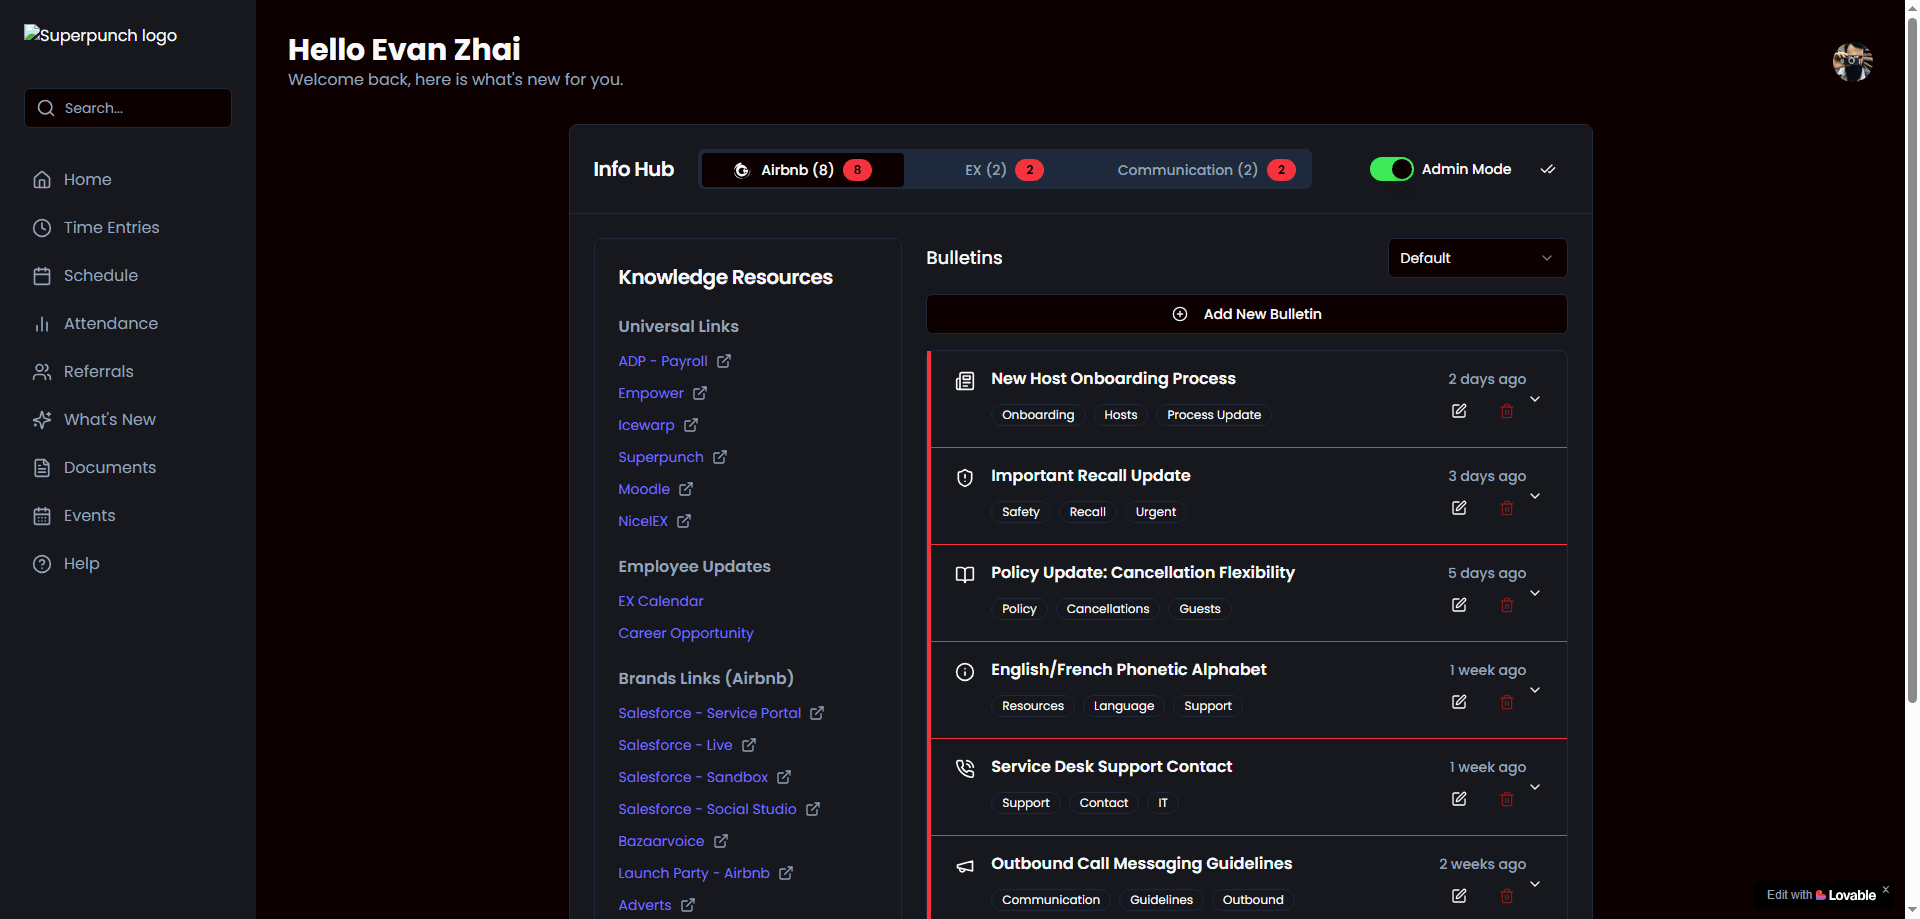Delete the Policy Update: Cancellation Flexibility bulletin
This screenshot has height=919, width=1920.
1507,605
